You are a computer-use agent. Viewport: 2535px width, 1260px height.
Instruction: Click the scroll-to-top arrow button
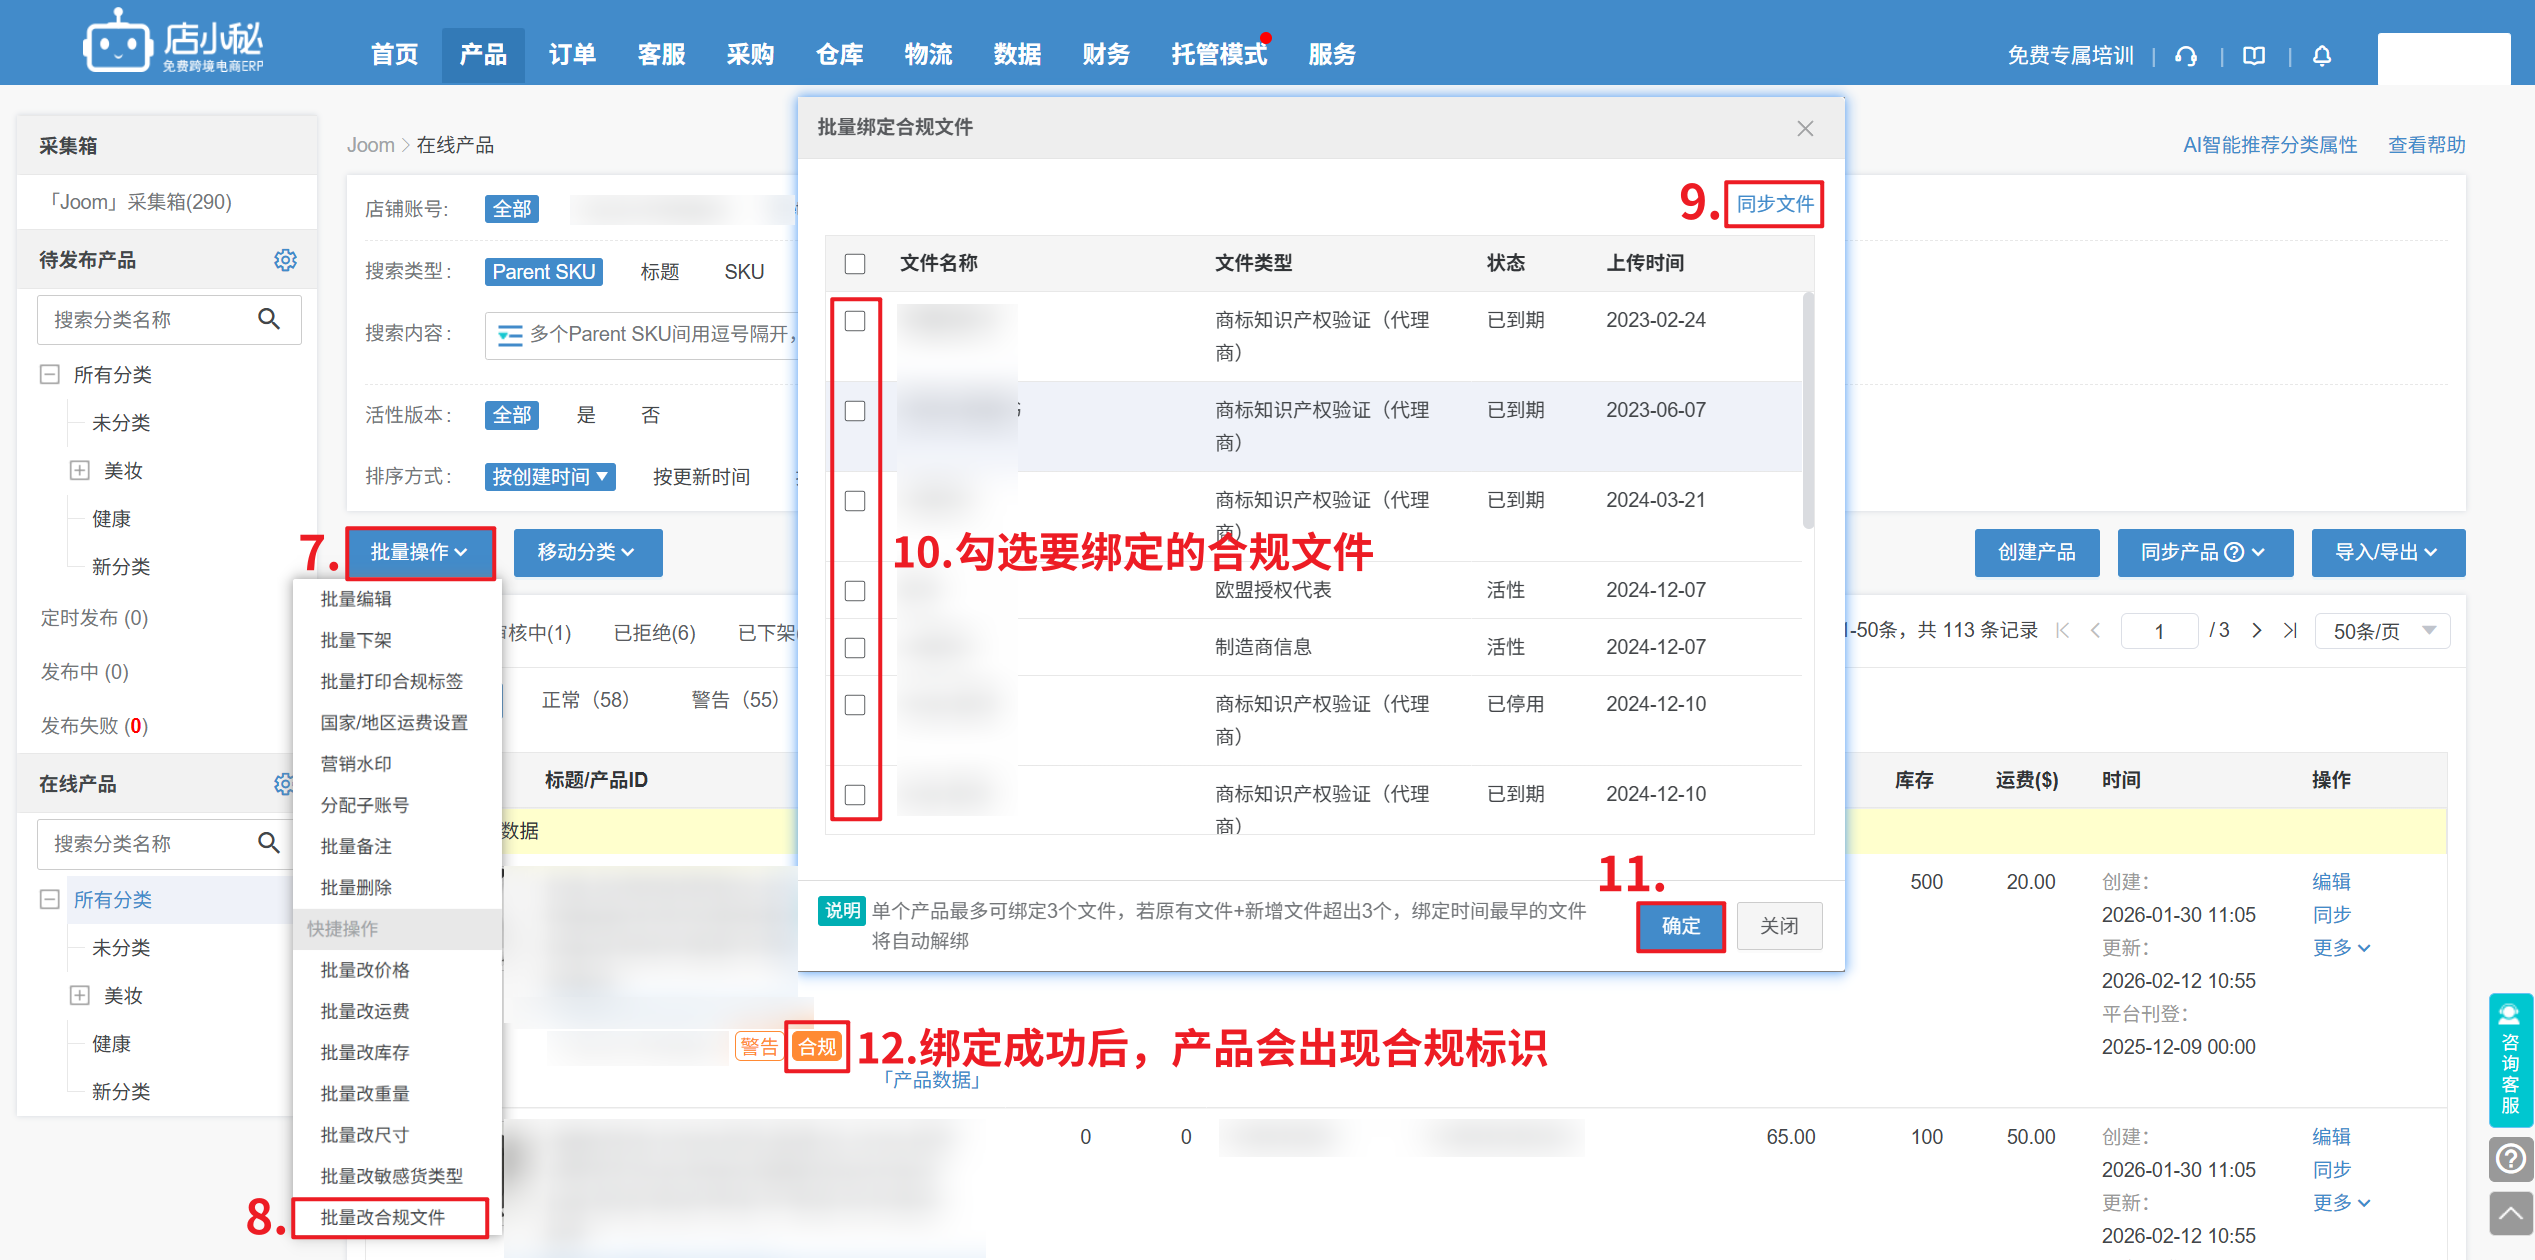tap(2510, 1214)
